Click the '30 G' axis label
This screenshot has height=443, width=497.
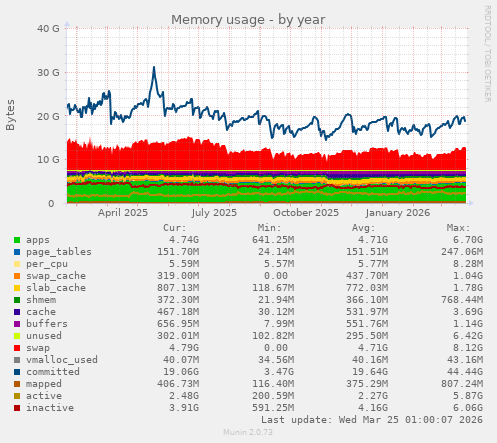[x=49, y=72]
